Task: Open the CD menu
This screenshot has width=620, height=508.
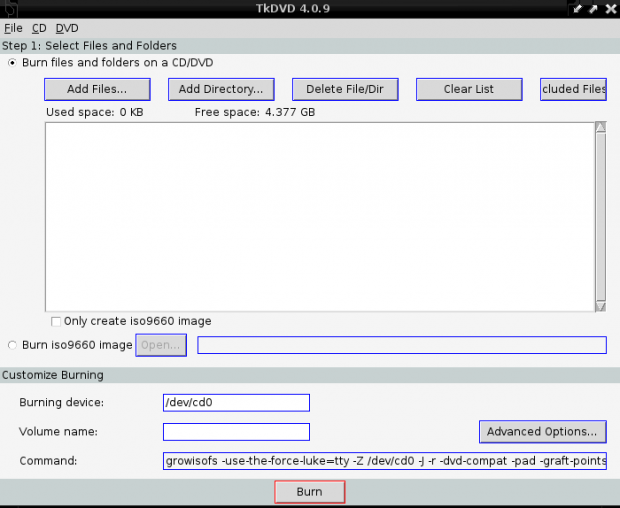Action: [39, 28]
